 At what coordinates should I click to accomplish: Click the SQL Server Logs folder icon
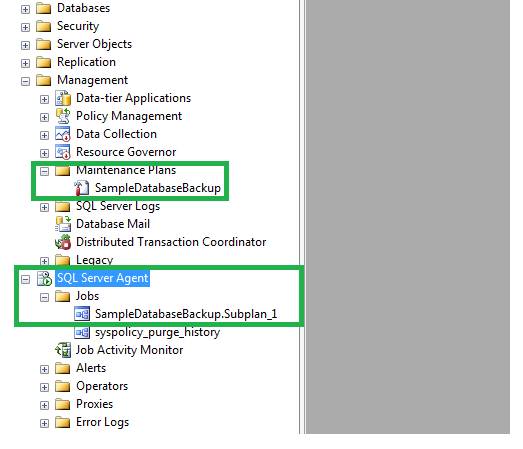point(62,206)
